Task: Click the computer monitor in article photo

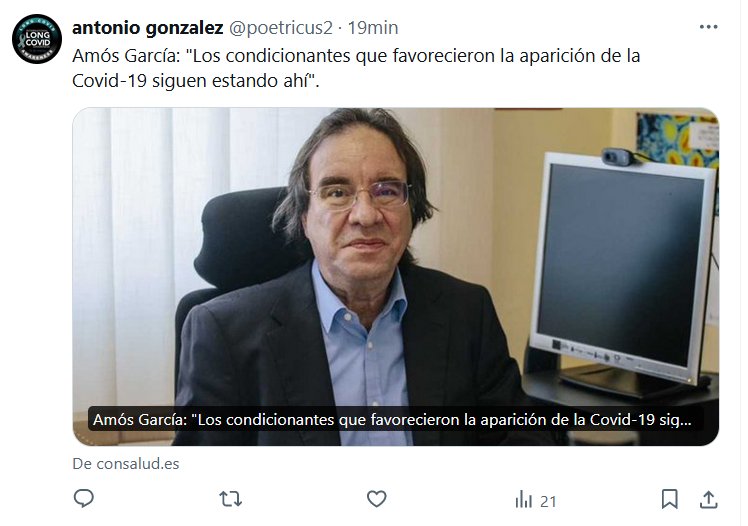Action: tap(623, 267)
